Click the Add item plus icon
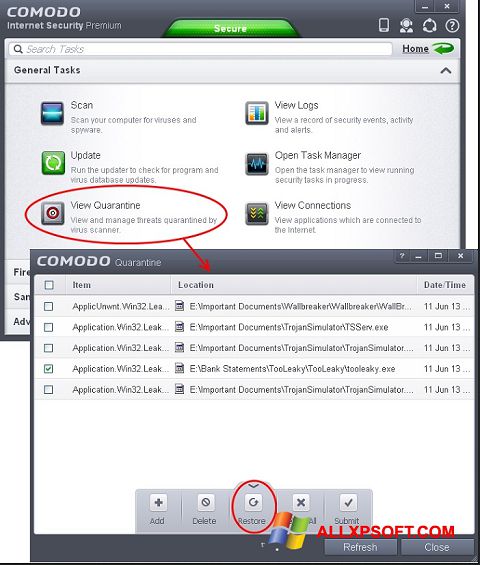The image size is (480, 565). click(158, 502)
